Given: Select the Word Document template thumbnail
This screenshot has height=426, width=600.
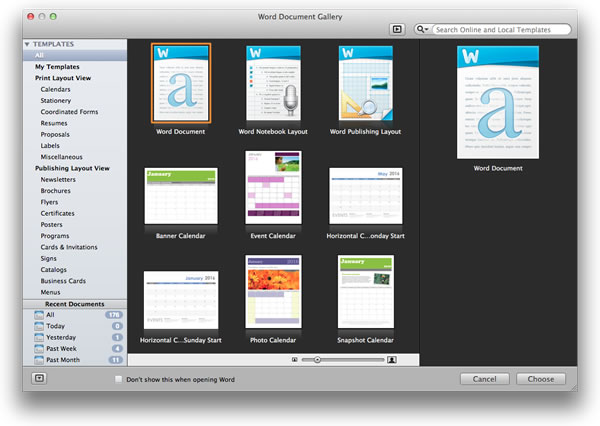Looking at the screenshot, I should tap(181, 83).
